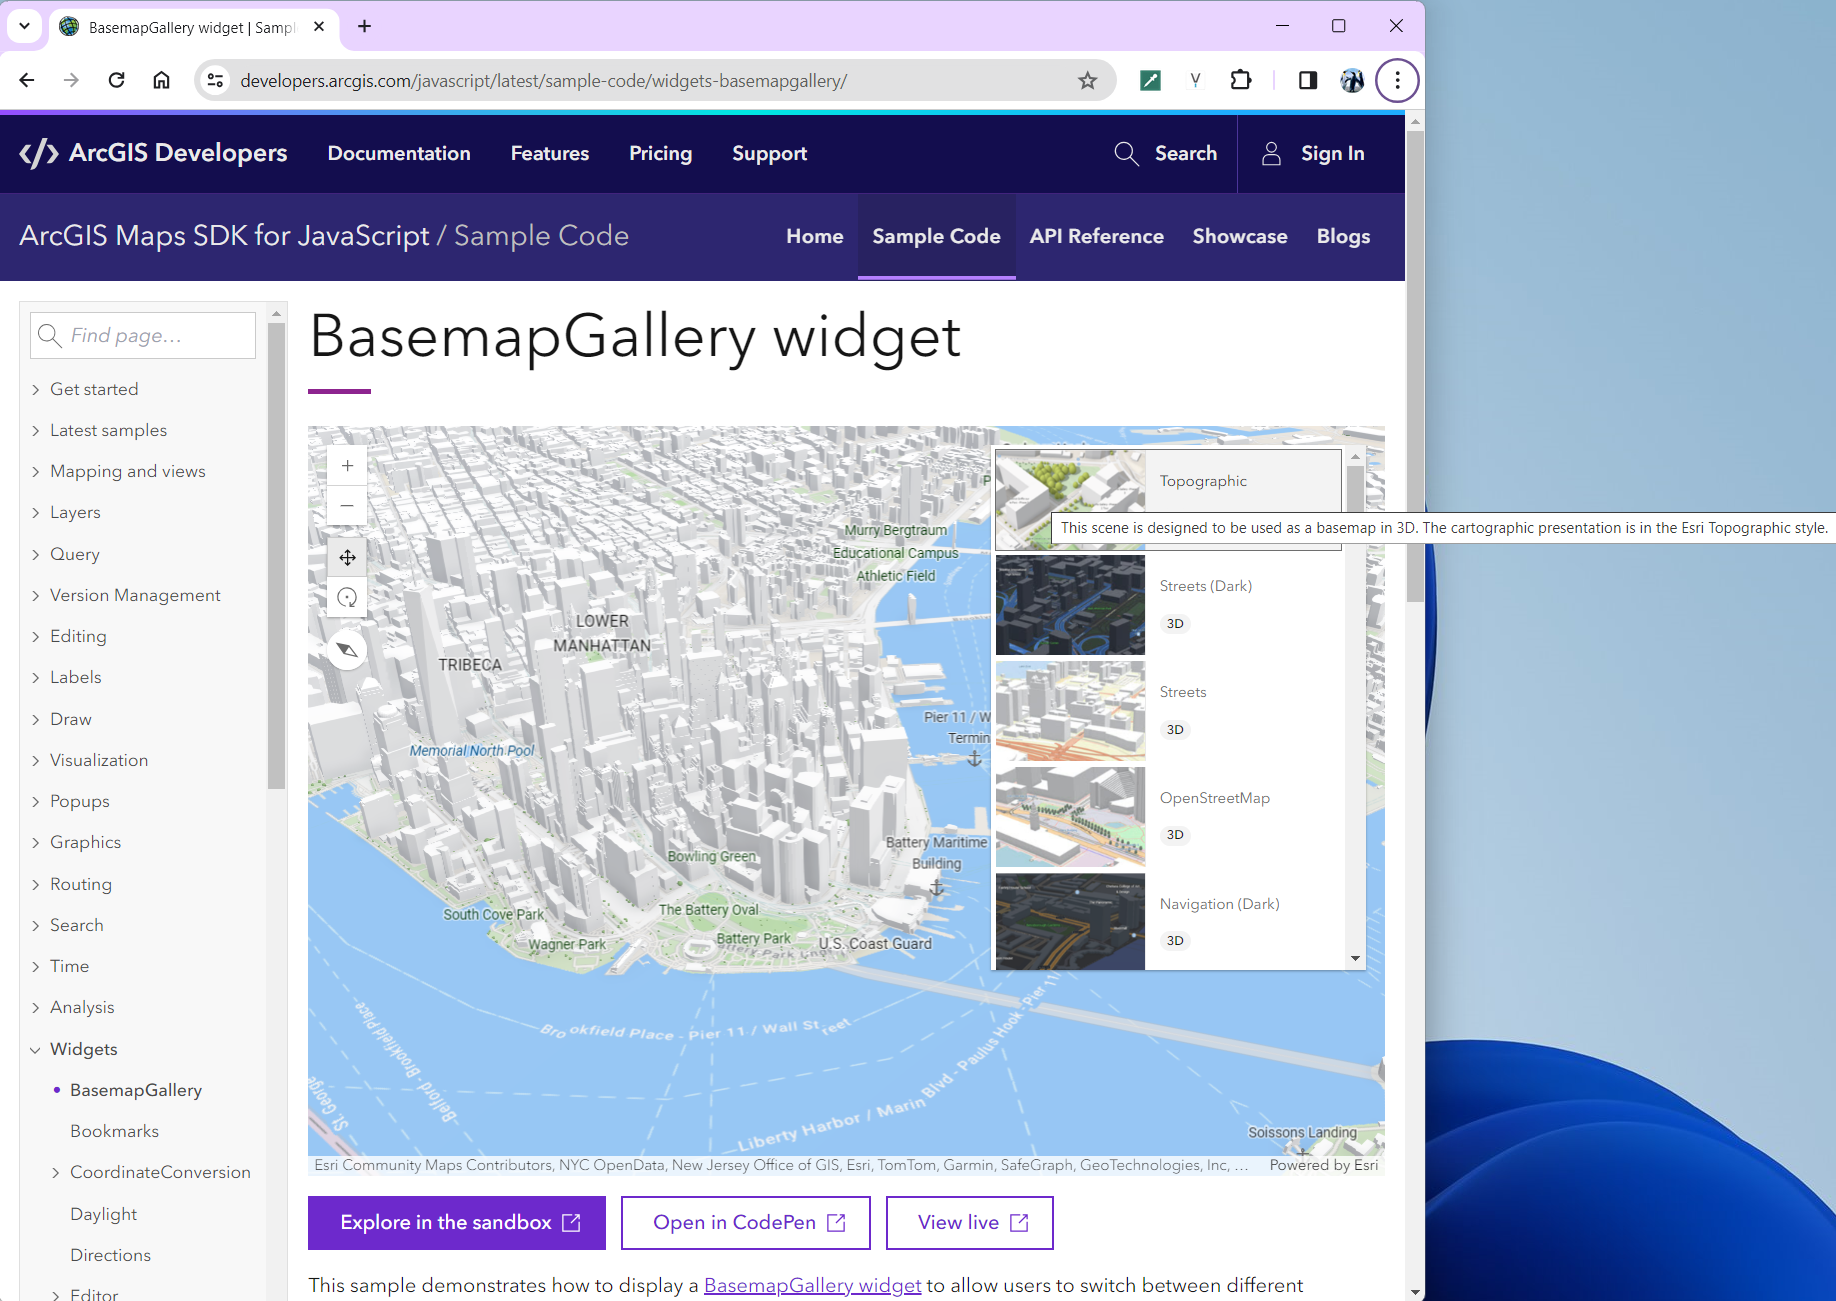The height and width of the screenshot is (1301, 1836).
Task: Open the Documentation menu
Action: (398, 153)
